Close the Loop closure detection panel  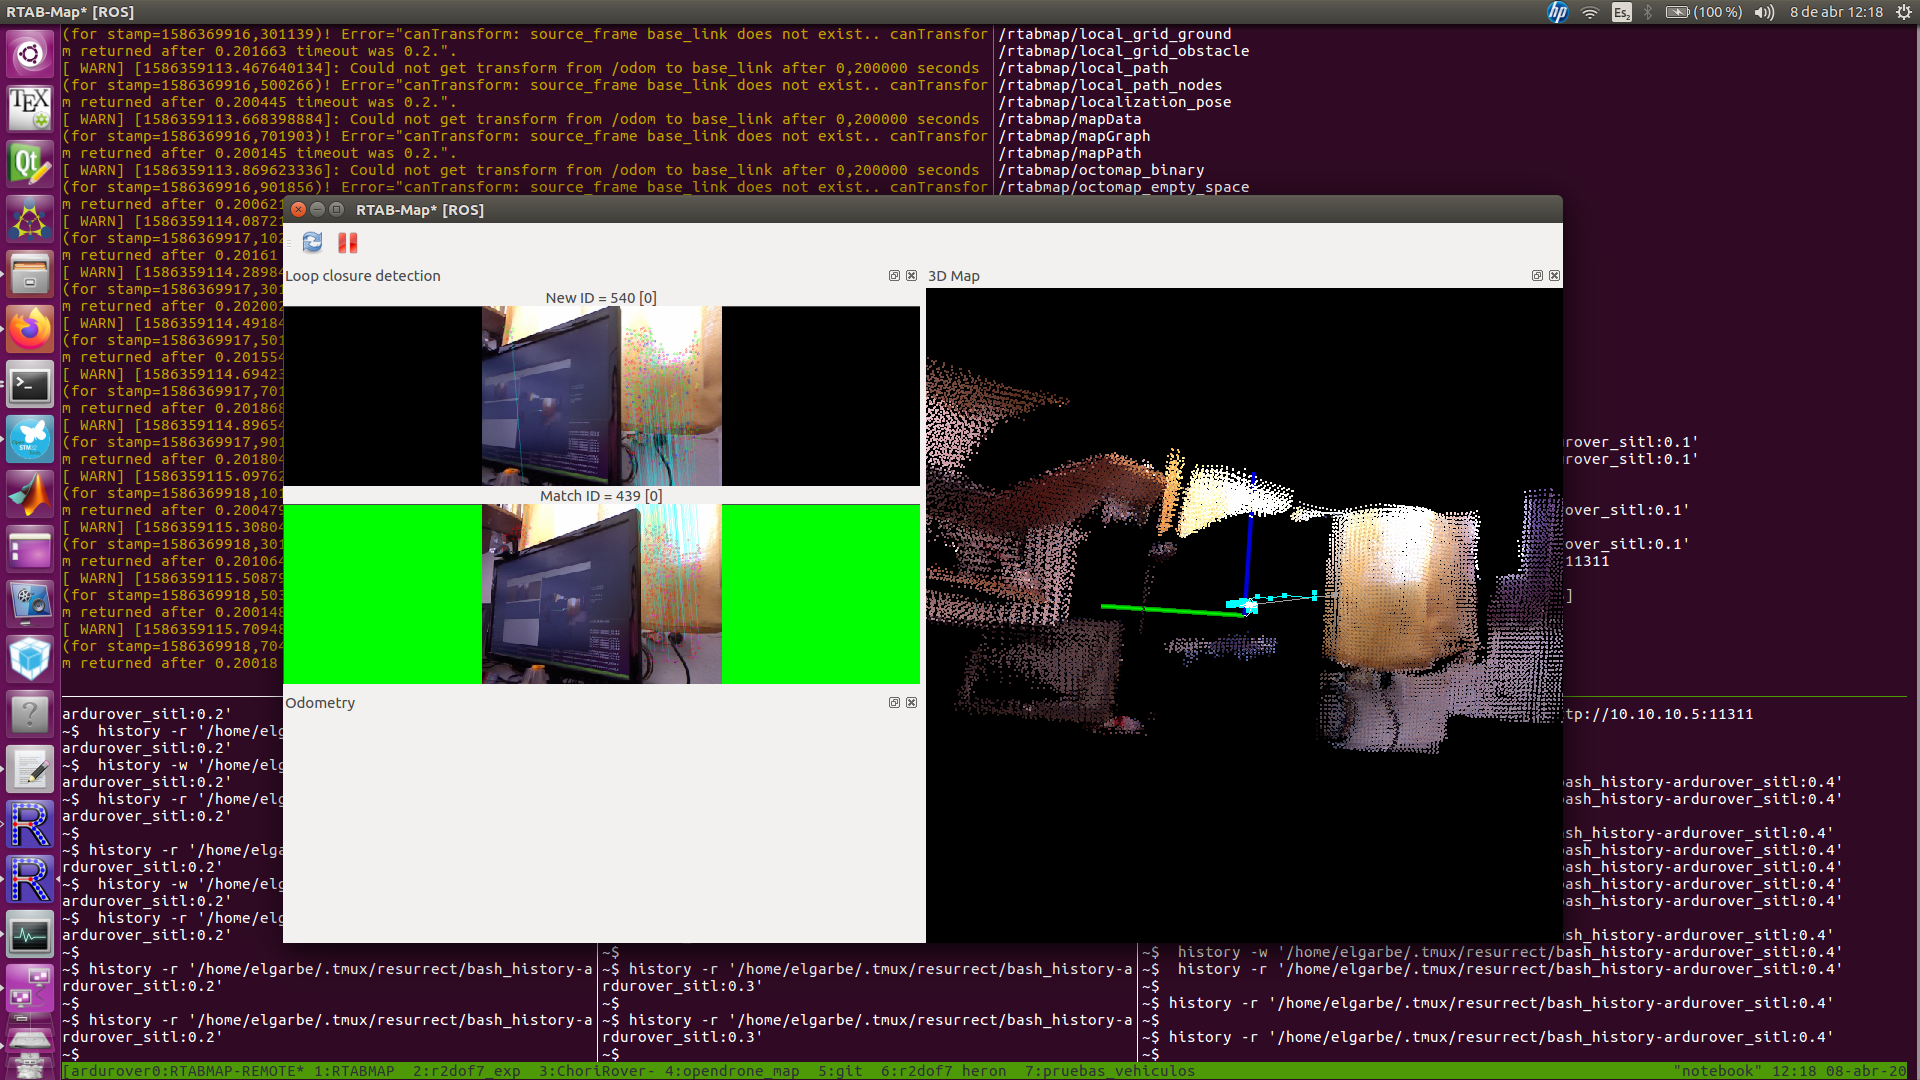[911, 276]
